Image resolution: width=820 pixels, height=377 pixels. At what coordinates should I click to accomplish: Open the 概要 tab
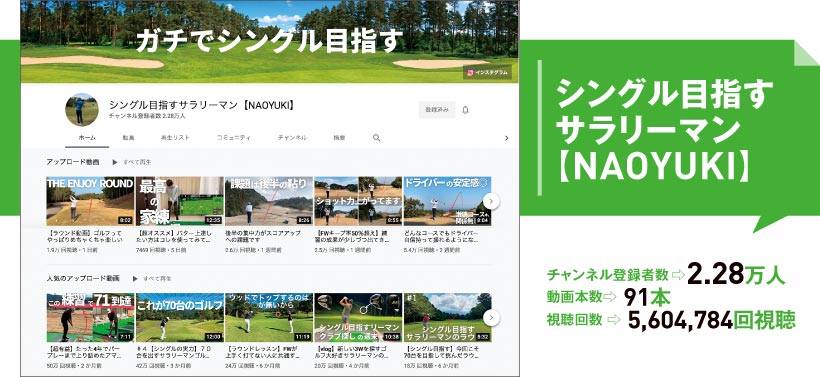(x=339, y=138)
